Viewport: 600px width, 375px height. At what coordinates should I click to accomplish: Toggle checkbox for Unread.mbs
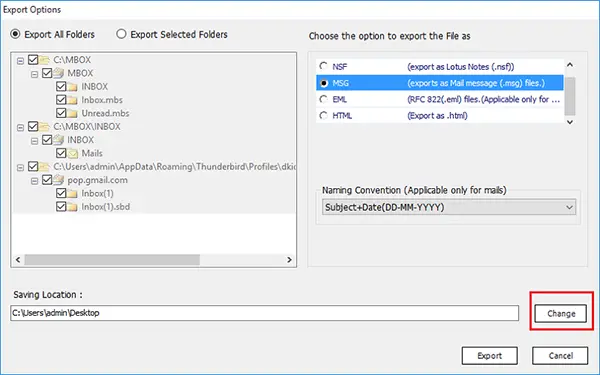pyautogui.click(x=61, y=113)
